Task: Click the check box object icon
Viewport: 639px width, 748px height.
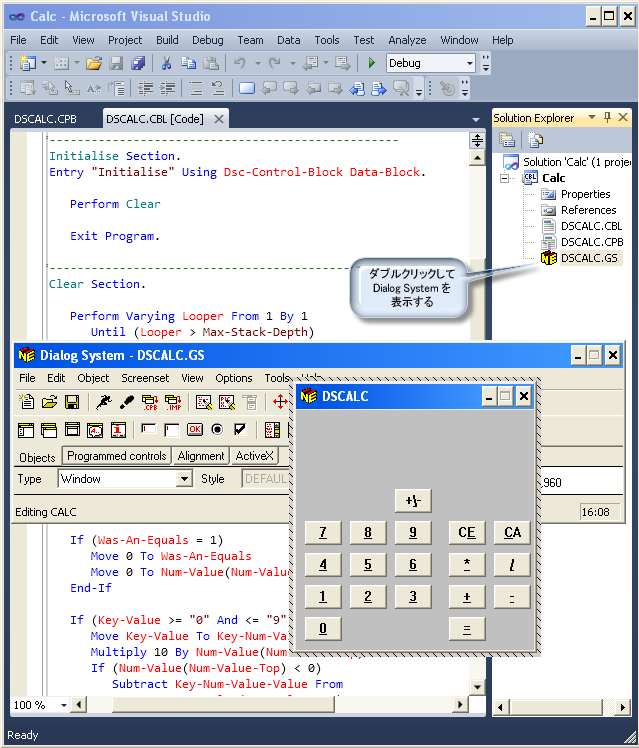Action: (x=240, y=430)
